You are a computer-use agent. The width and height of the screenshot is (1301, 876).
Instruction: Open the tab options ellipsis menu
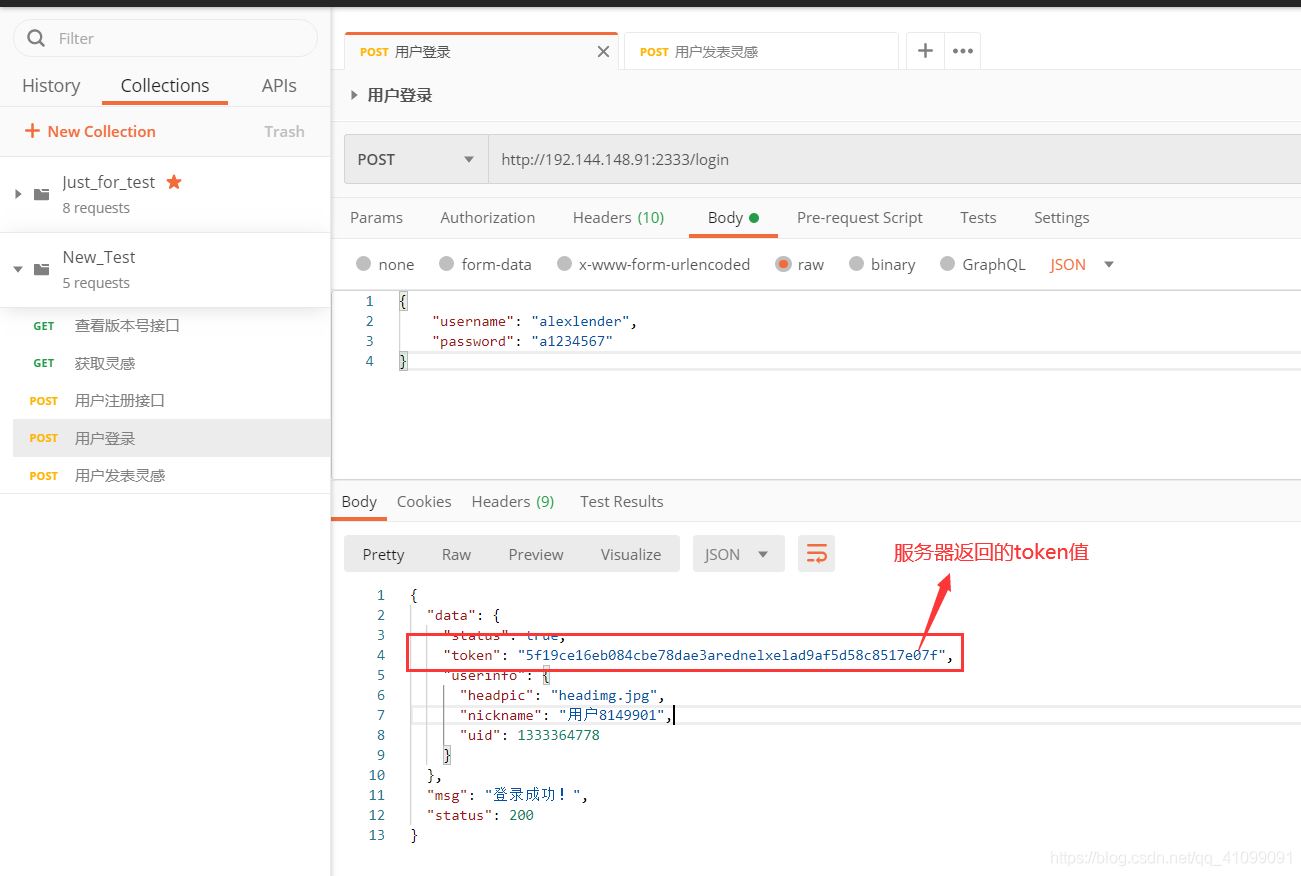962,51
